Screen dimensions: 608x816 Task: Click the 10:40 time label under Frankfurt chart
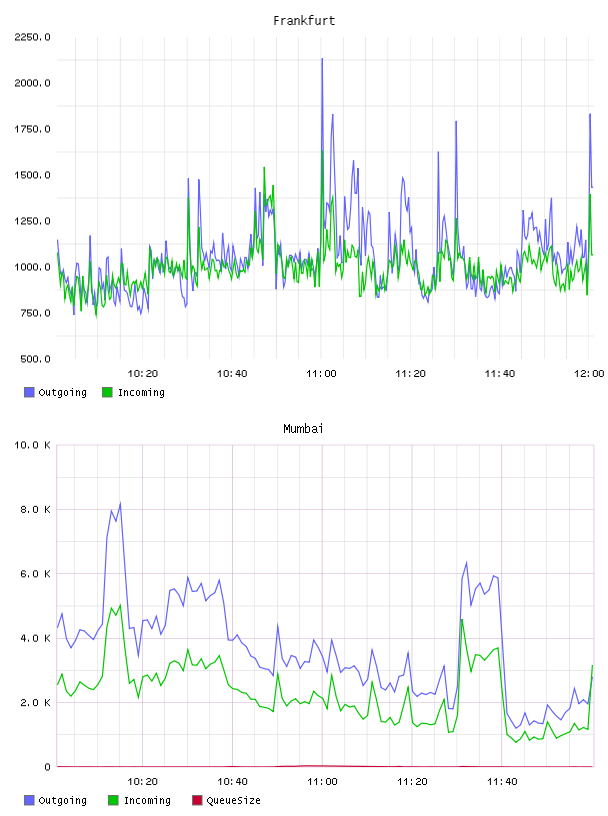coord(232,374)
